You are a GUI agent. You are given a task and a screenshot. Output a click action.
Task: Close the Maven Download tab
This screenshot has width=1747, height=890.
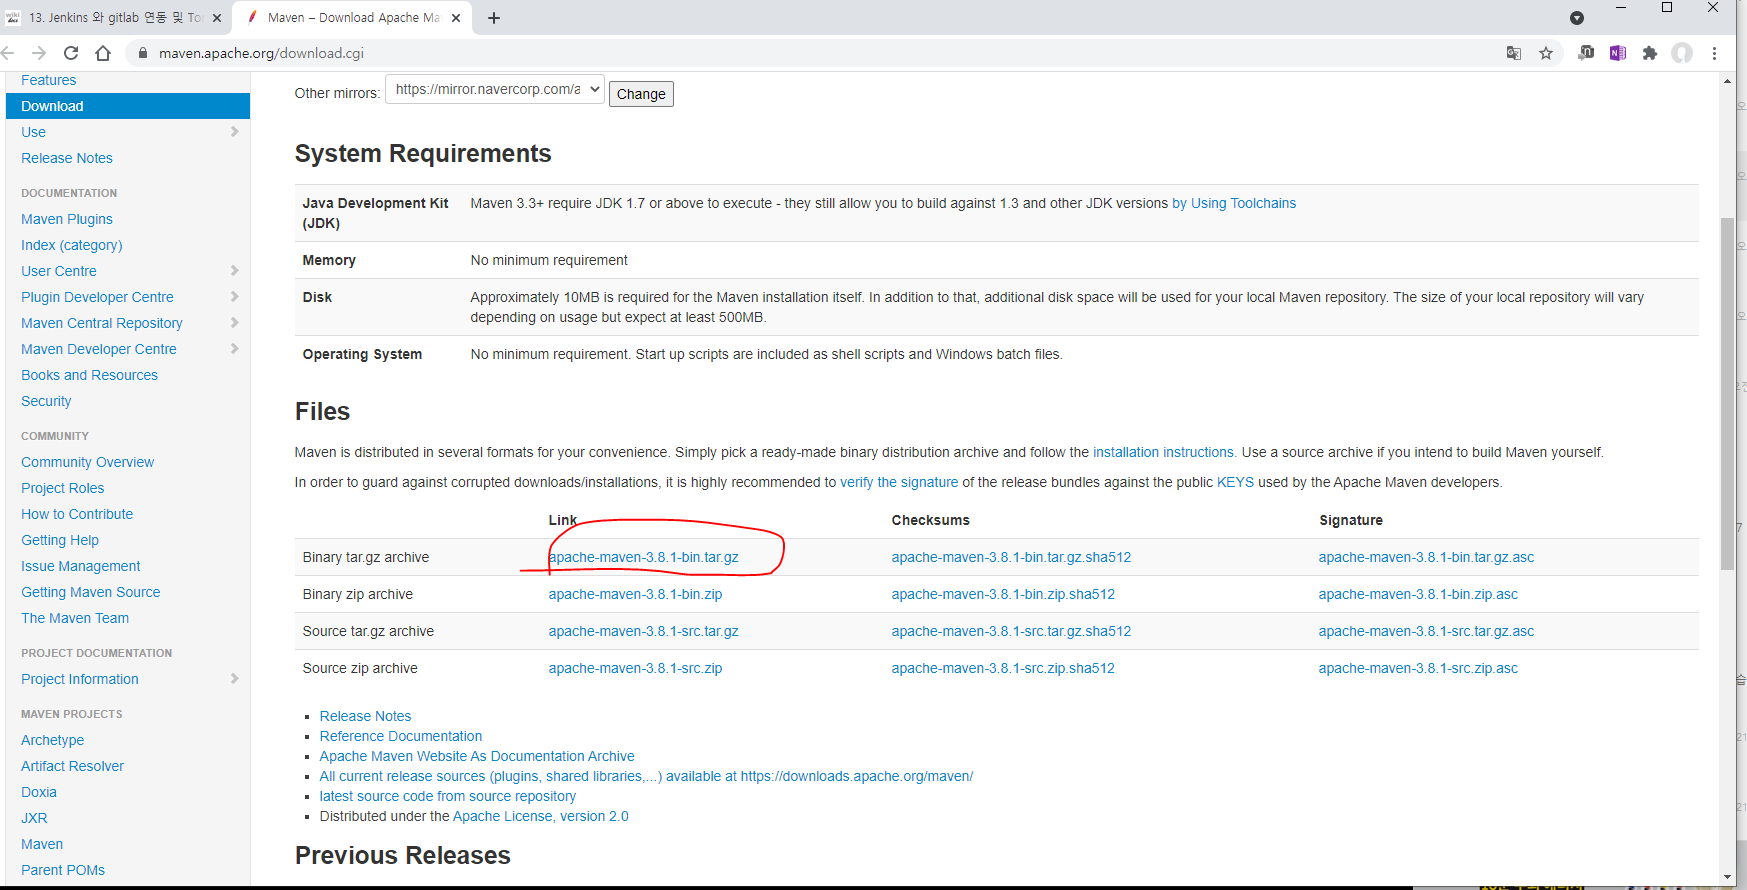pyautogui.click(x=456, y=18)
